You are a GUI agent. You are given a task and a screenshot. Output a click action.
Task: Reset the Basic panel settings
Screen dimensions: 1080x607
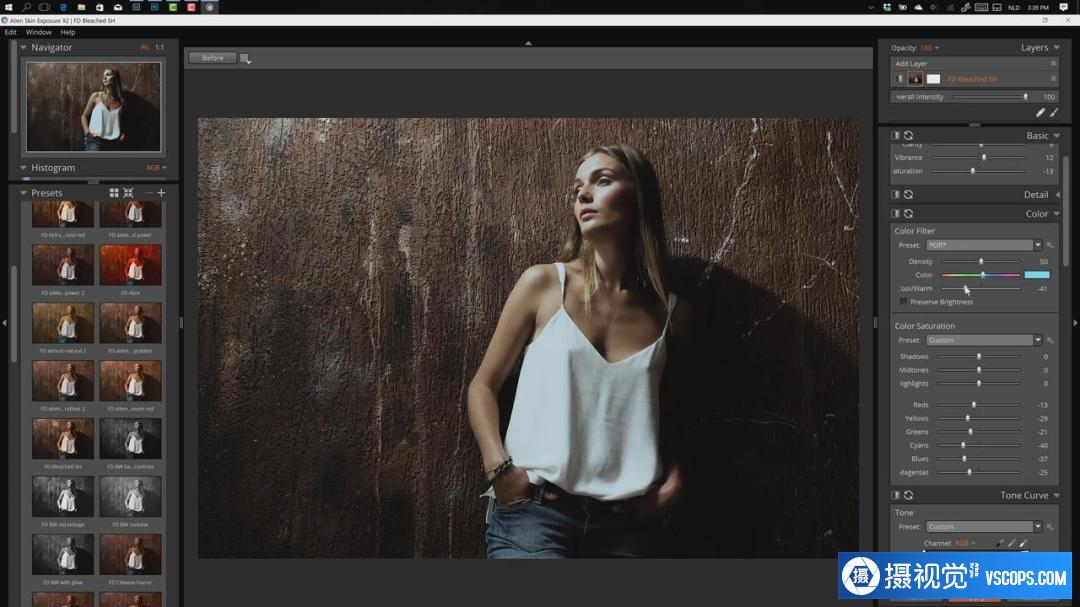click(908, 136)
